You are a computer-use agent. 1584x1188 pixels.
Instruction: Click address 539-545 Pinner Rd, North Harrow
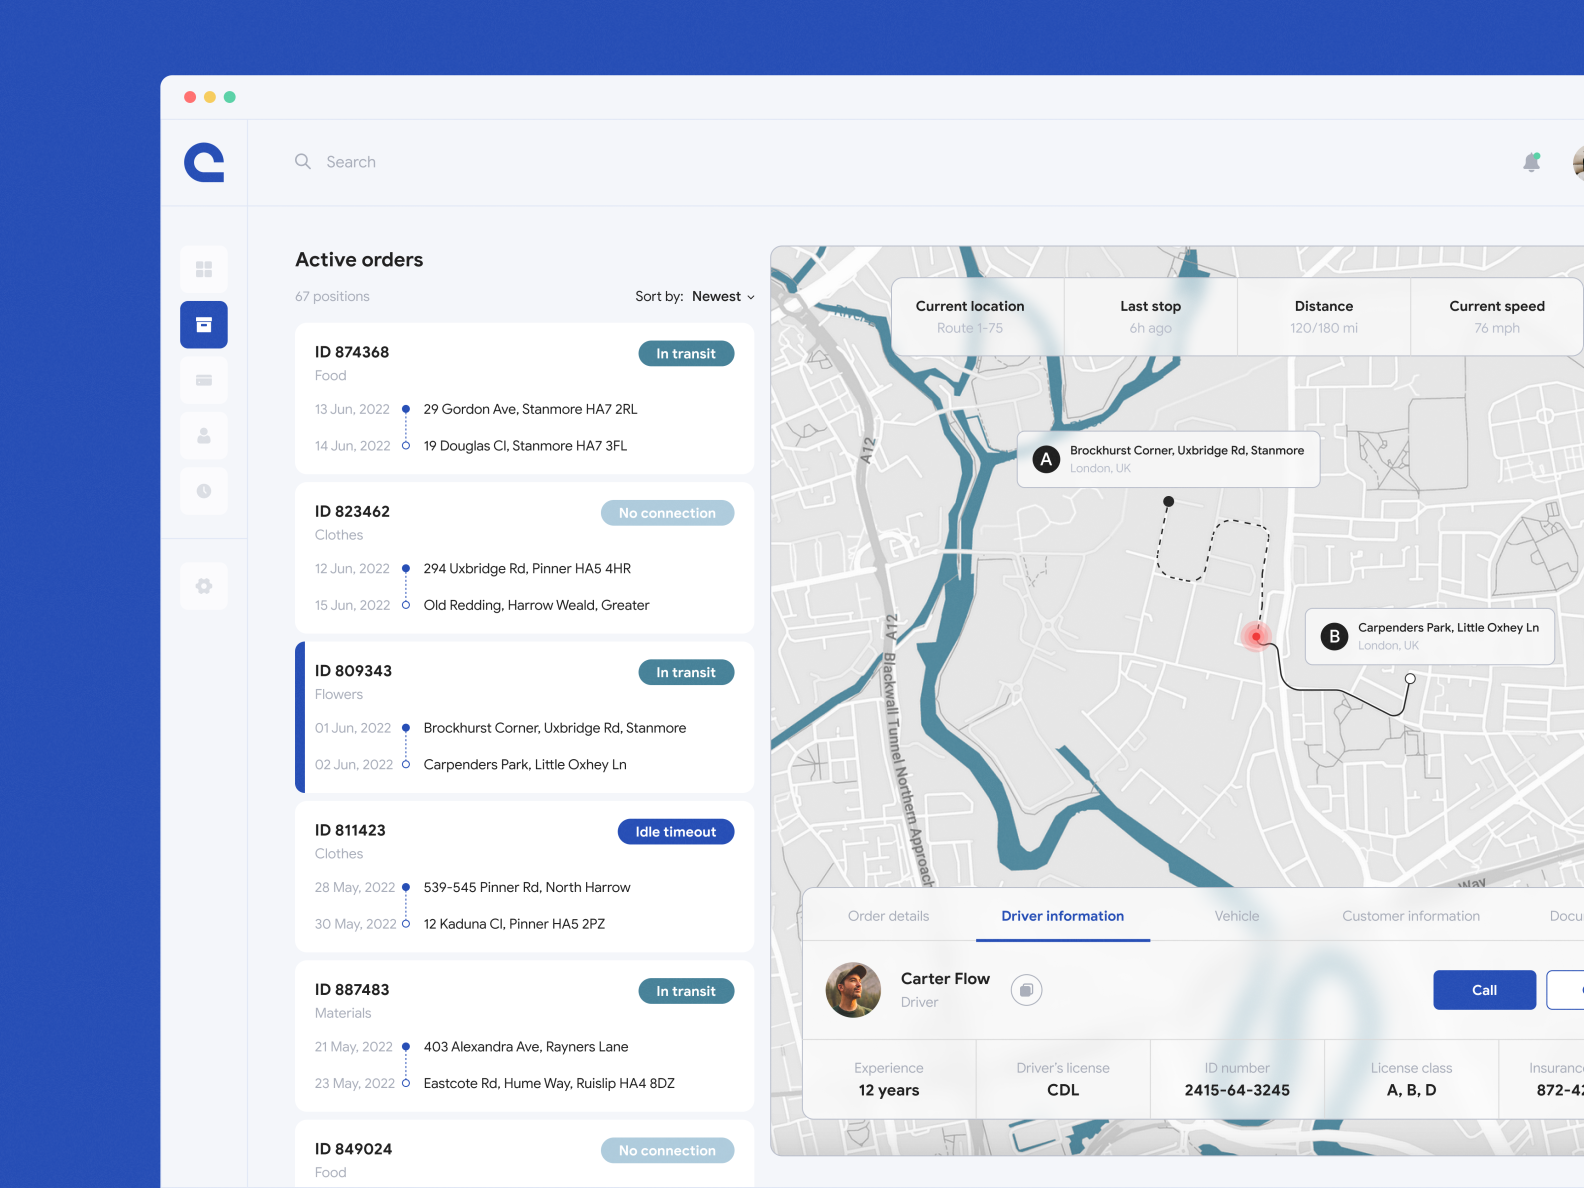coord(527,887)
